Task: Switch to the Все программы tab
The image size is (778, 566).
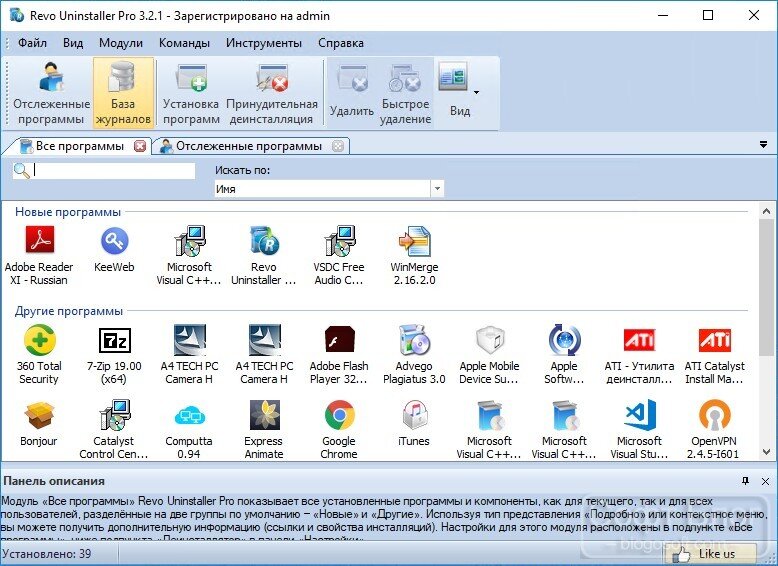Action: point(79,146)
